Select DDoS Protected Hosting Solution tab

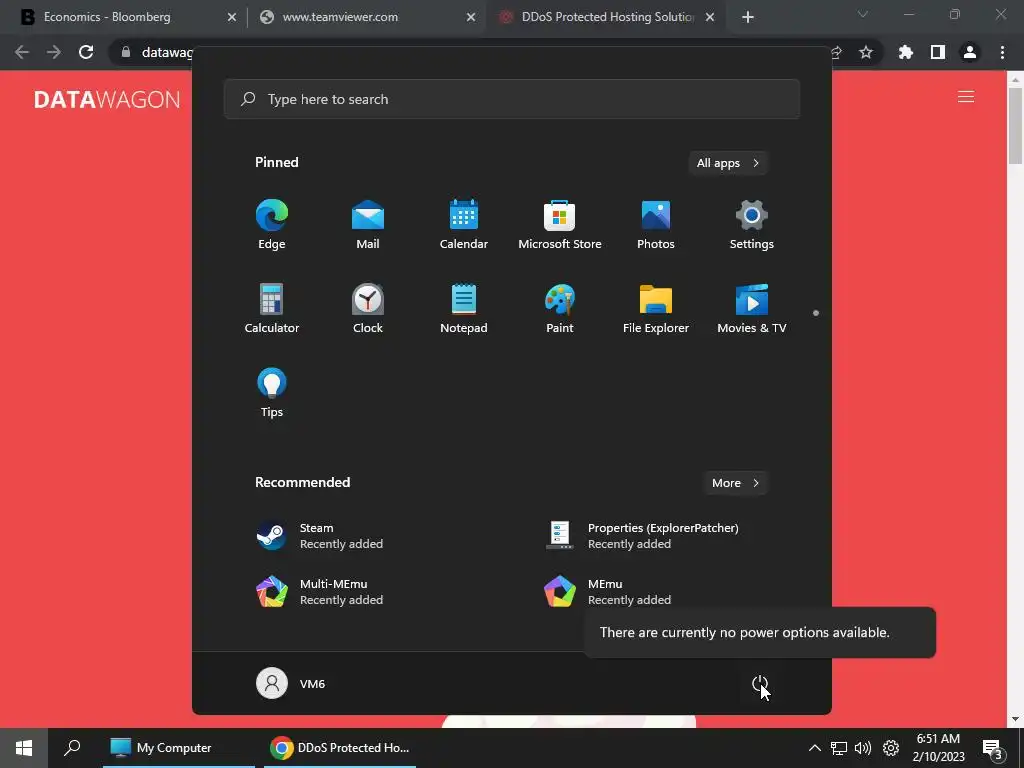pyautogui.click(x=607, y=17)
